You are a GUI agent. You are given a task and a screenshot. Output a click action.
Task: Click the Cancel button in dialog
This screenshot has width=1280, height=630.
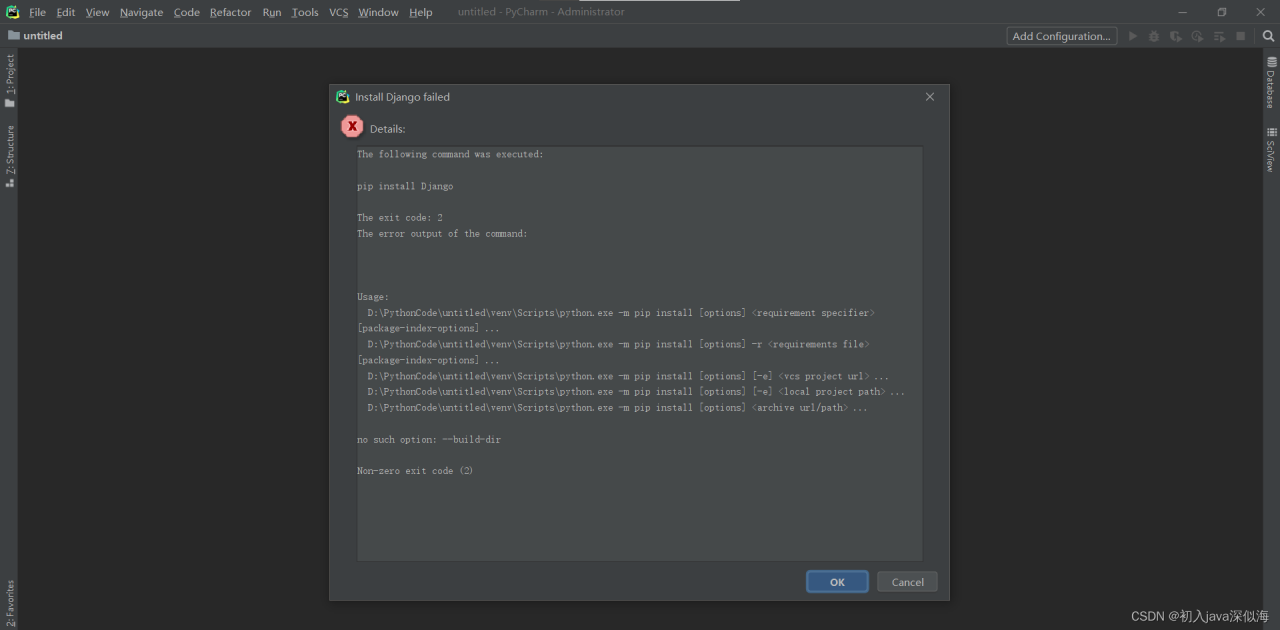click(907, 582)
